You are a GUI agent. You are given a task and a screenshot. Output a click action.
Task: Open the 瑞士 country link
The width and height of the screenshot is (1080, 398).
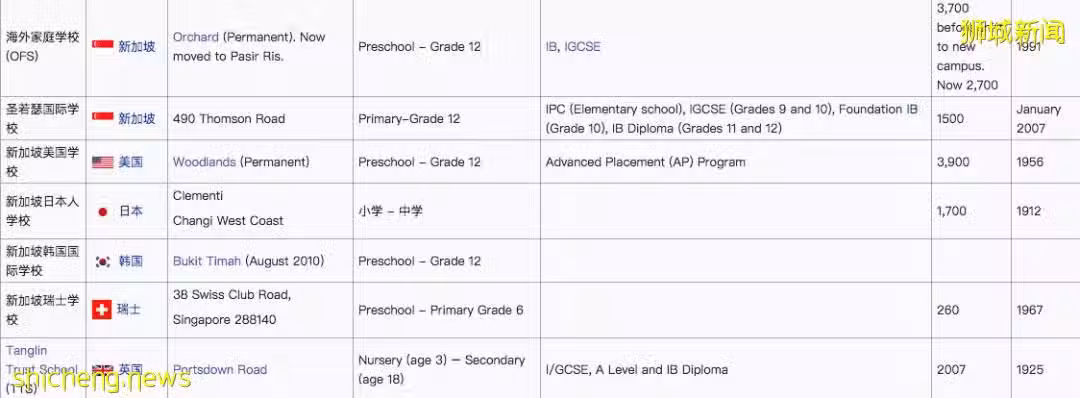coord(129,310)
